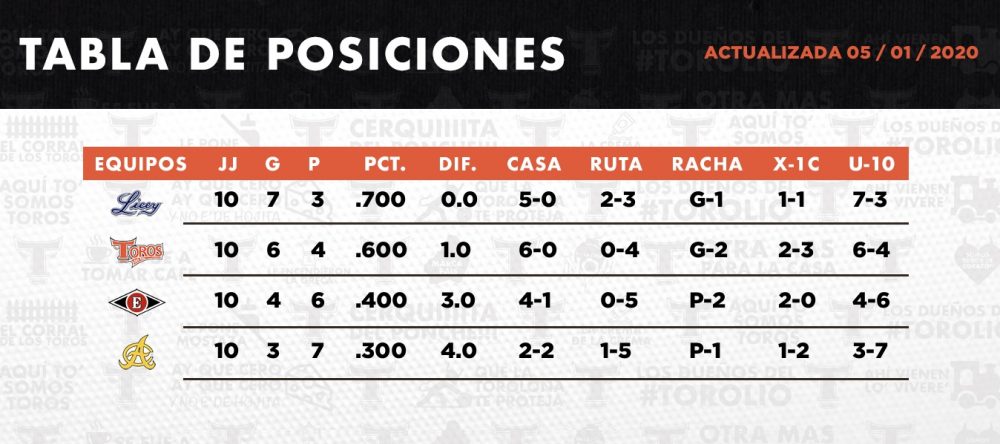Click the RUTA column header
The width and height of the screenshot is (1000, 444).
[x=616, y=165]
